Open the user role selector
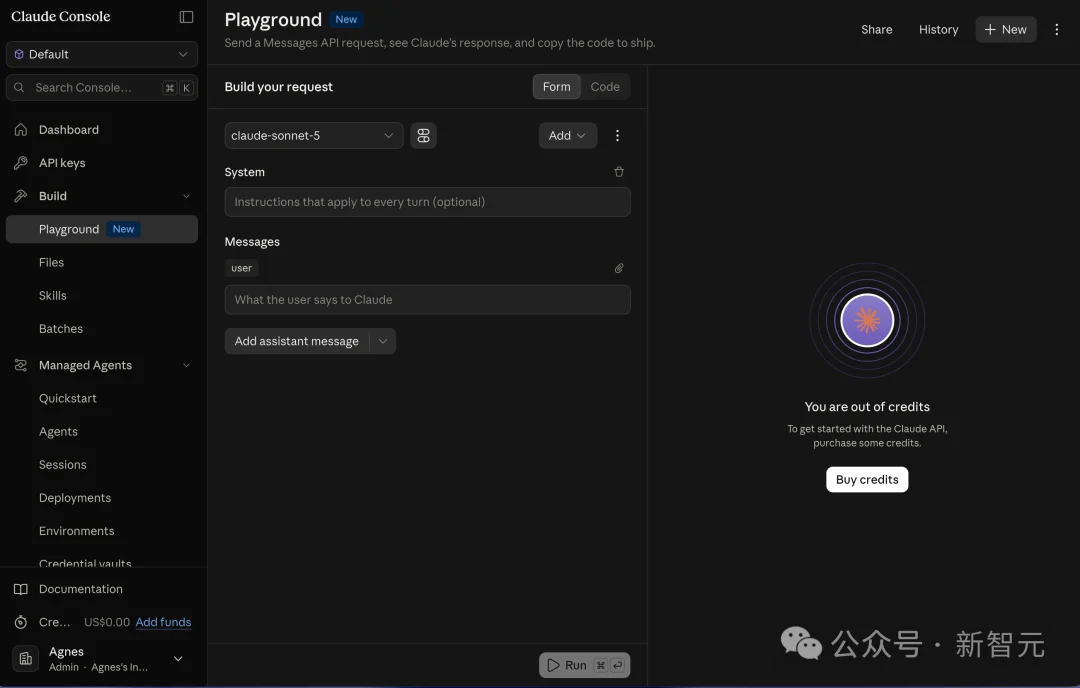The width and height of the screenshot is (1080, 688). point(241,268)
